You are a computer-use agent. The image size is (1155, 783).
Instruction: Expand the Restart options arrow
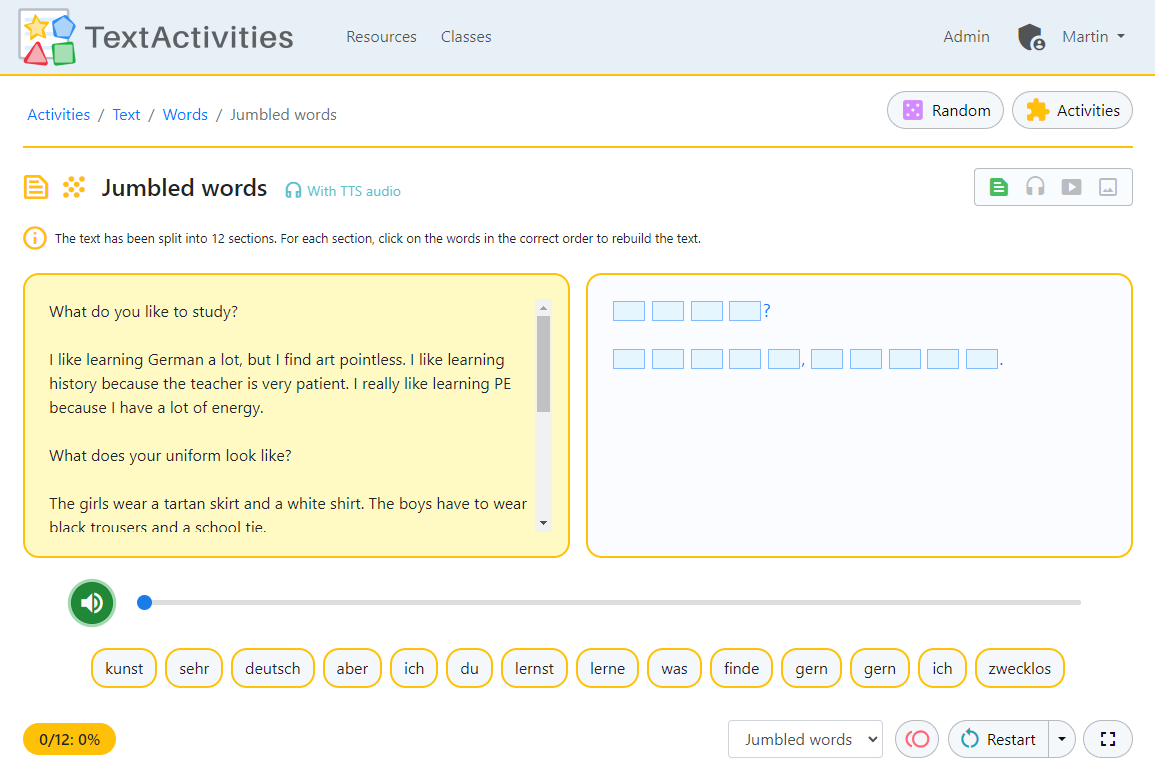pos(1061,739)
